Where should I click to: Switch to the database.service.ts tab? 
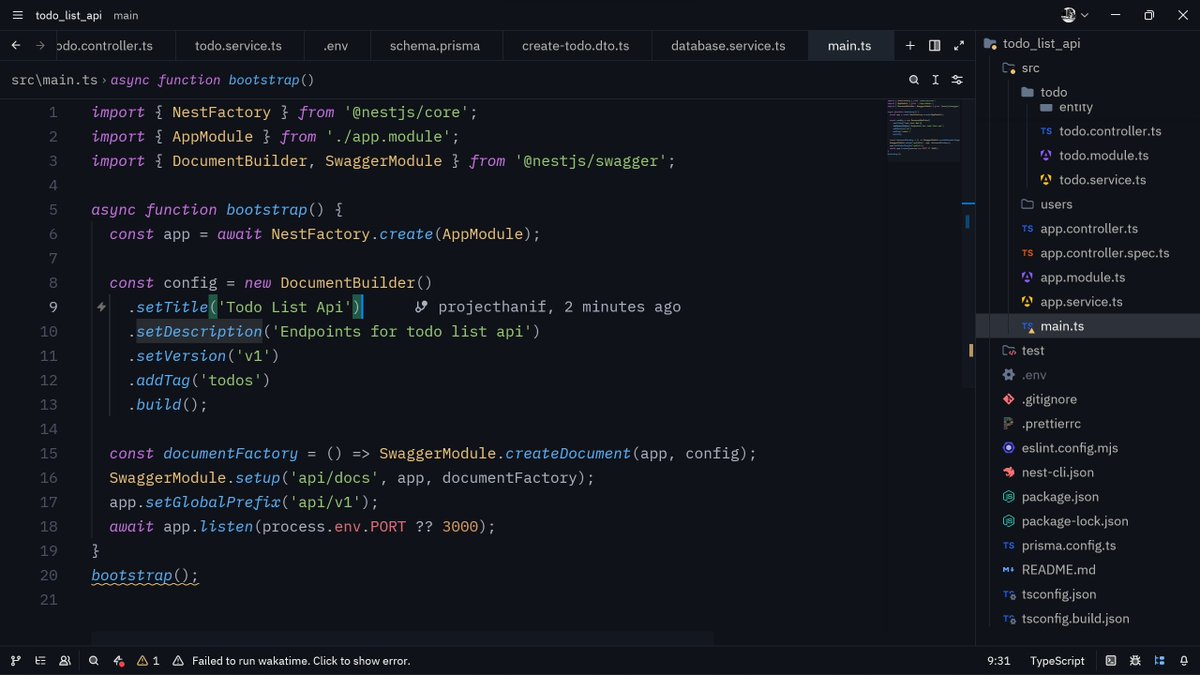[728, 45]
